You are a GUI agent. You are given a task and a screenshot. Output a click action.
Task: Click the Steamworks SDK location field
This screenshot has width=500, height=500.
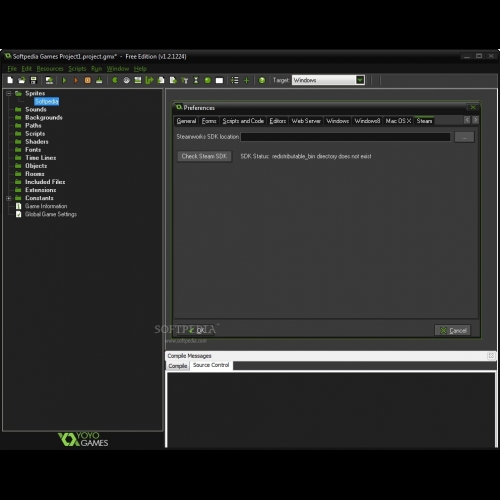(x=345, y=137)
